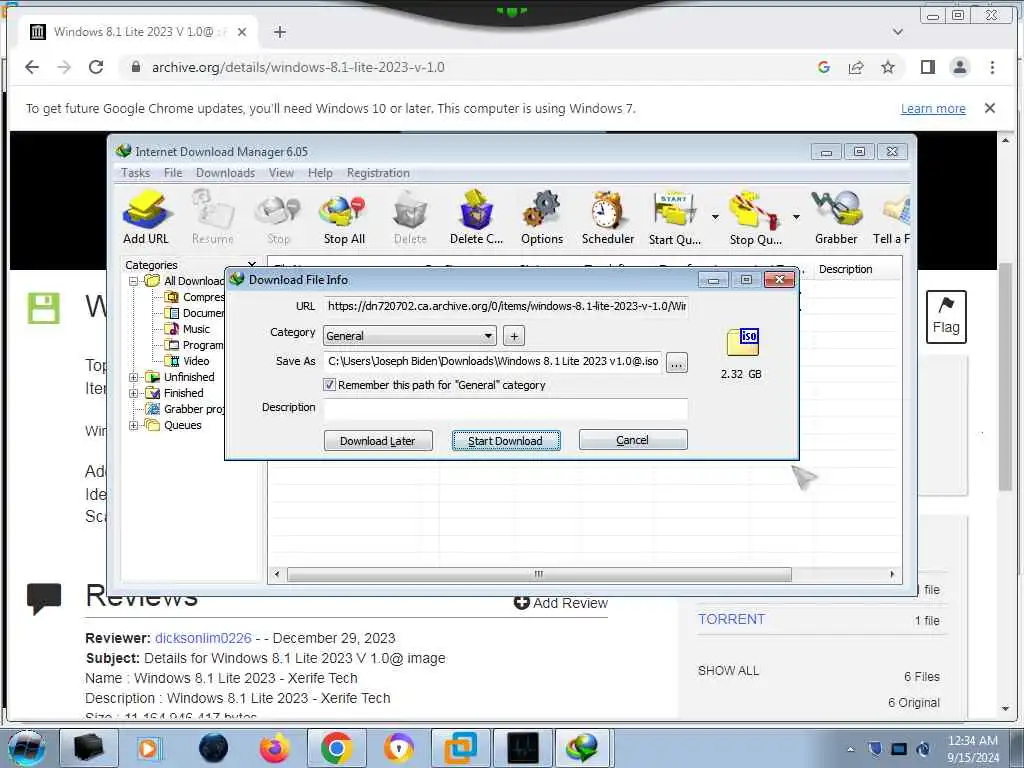Collapse All Downloads tree node

click(133, 281)
